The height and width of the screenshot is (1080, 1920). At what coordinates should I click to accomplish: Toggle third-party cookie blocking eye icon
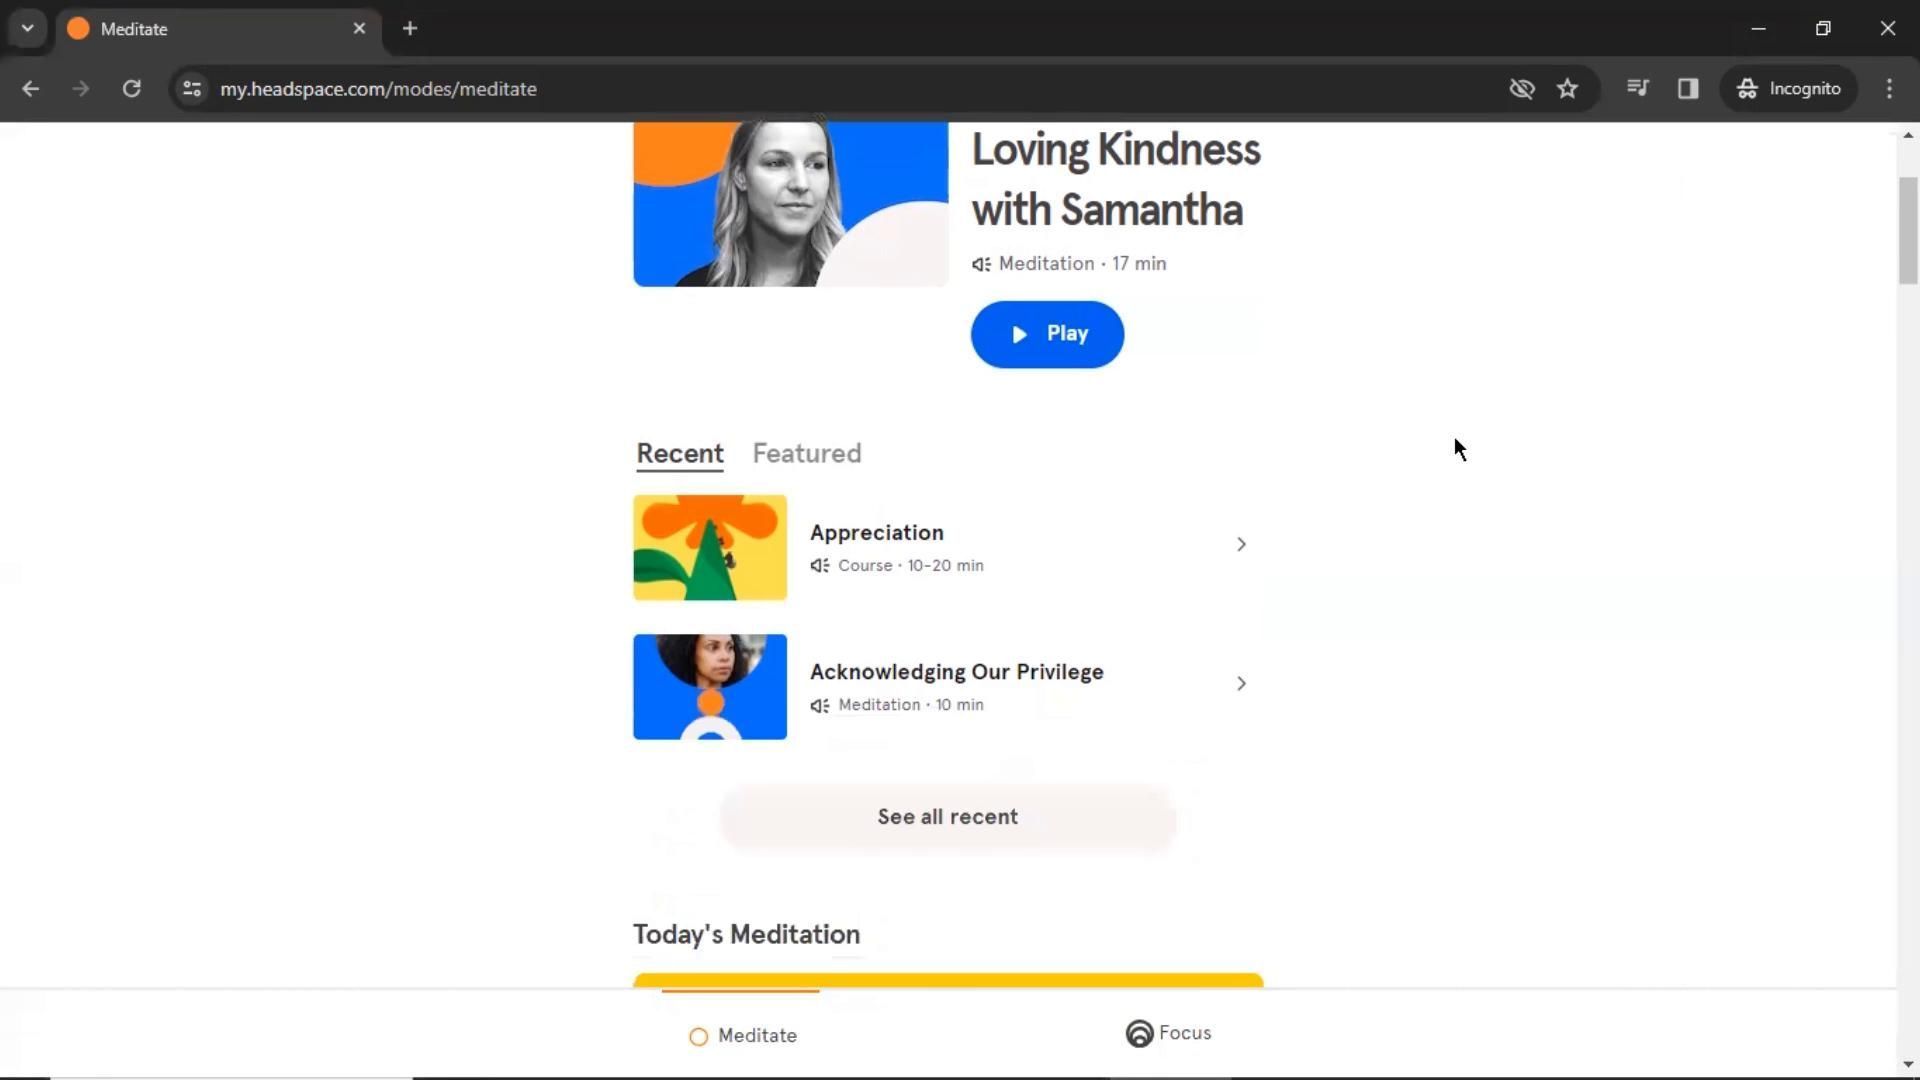(1521, 88)
